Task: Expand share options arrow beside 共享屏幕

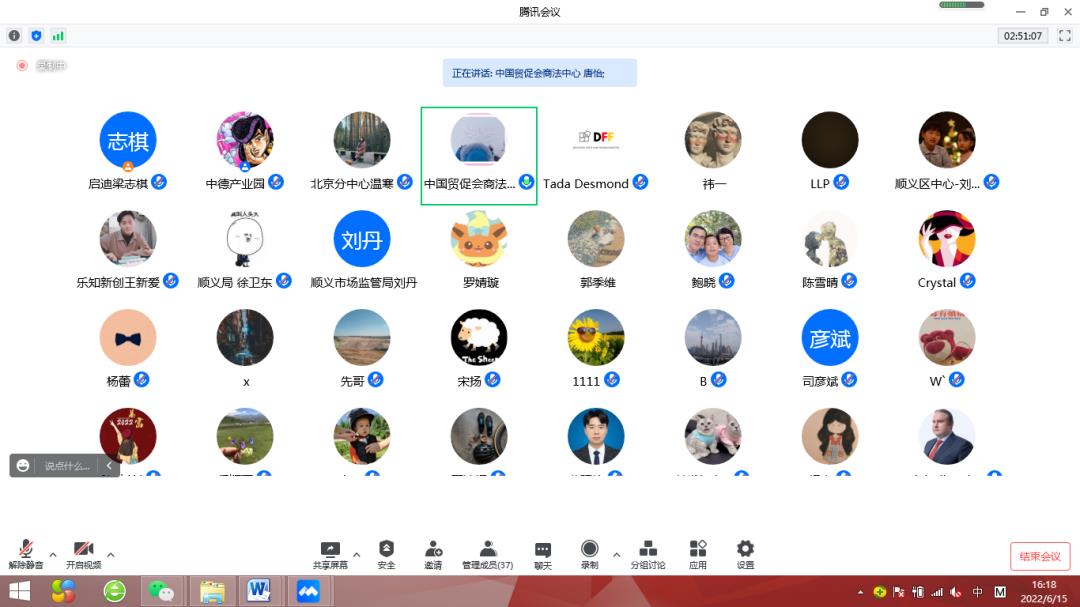Action: click(357, 555)
